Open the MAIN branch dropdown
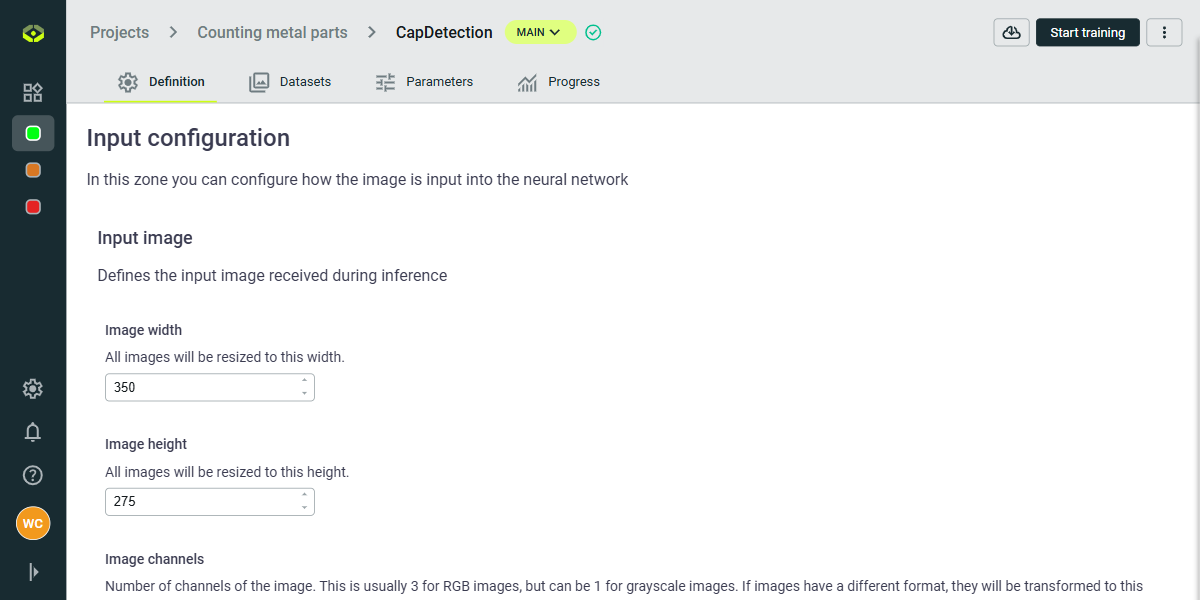This screenshot has height=600, width=1200. [539, 33]
